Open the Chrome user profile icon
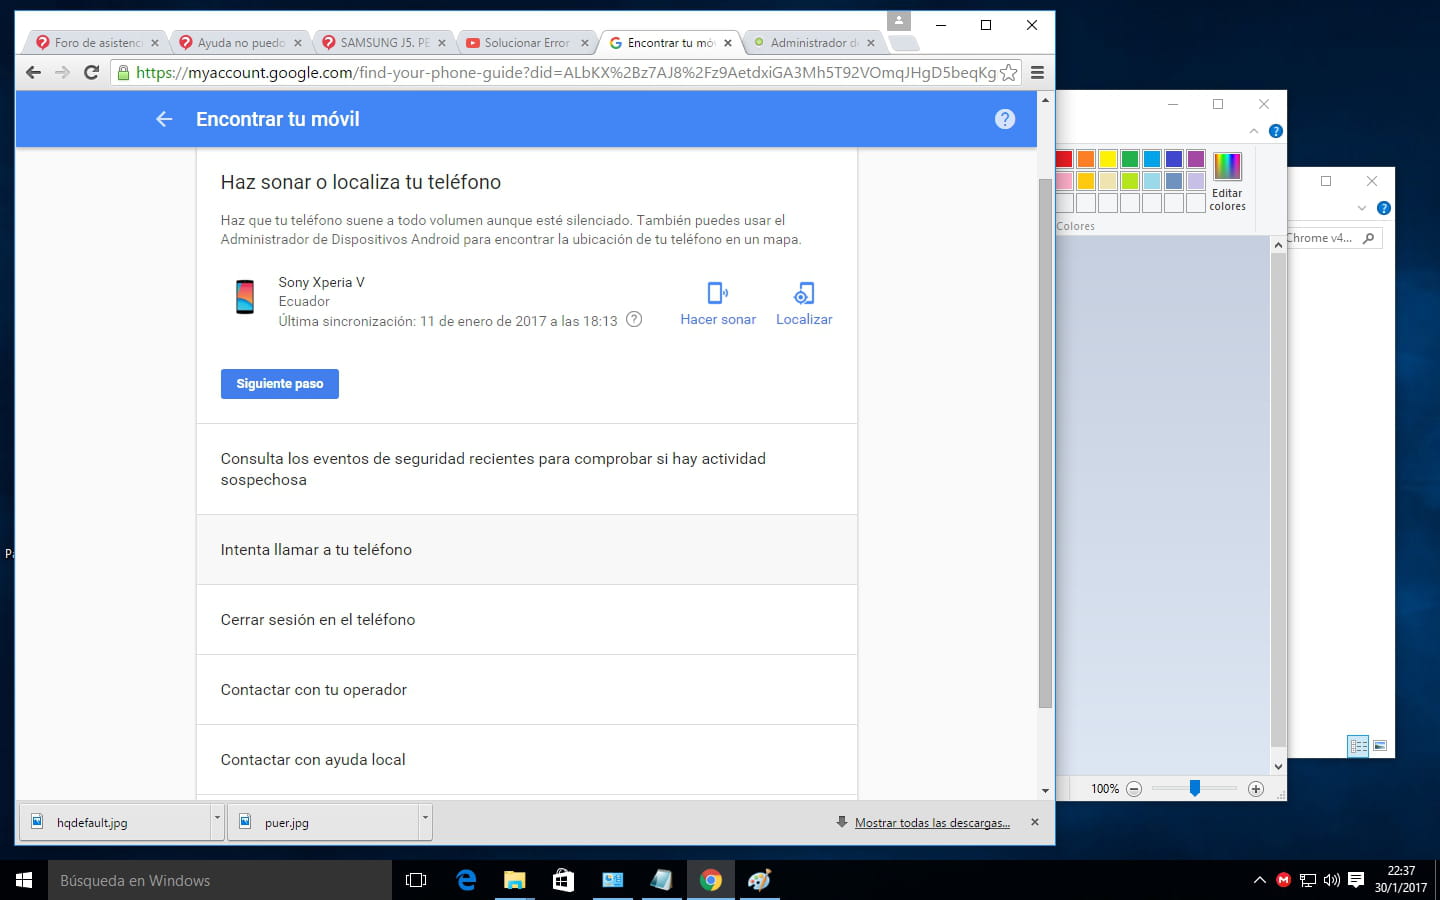This screenshot has height=900, width=1440. [899, 21]
